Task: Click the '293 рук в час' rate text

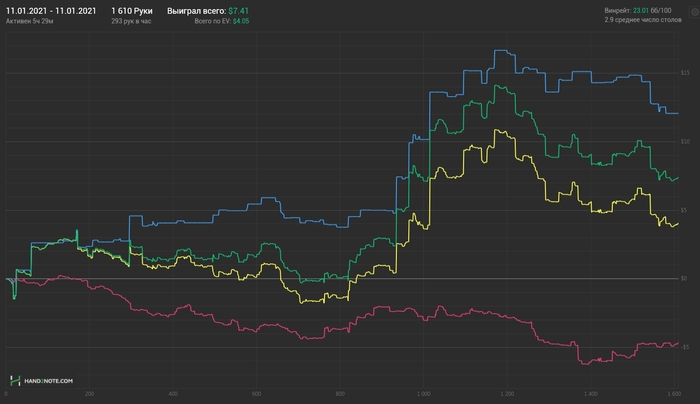Action: point(131,21)
